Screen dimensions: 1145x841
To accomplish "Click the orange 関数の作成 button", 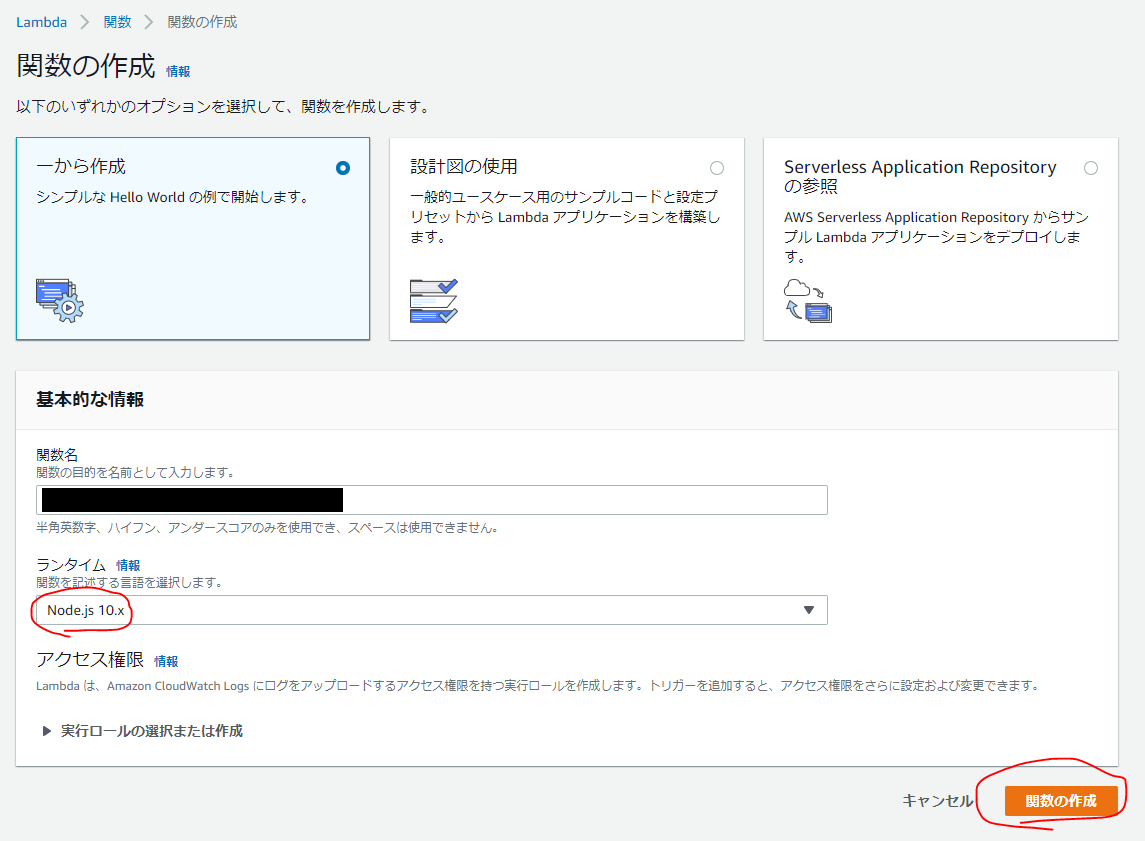I will (x=1061, y=801).
